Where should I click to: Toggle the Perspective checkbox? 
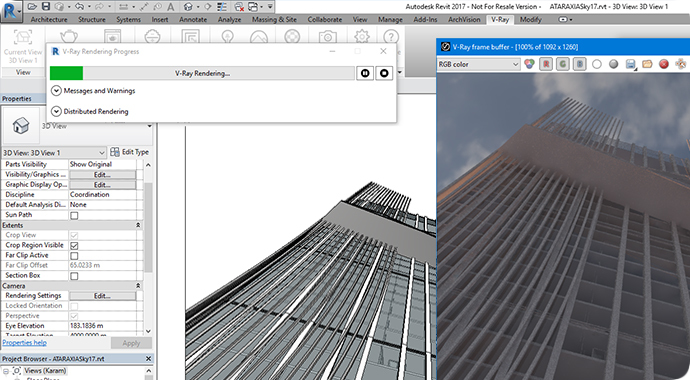pyautogui.click(x=74, y=316)
